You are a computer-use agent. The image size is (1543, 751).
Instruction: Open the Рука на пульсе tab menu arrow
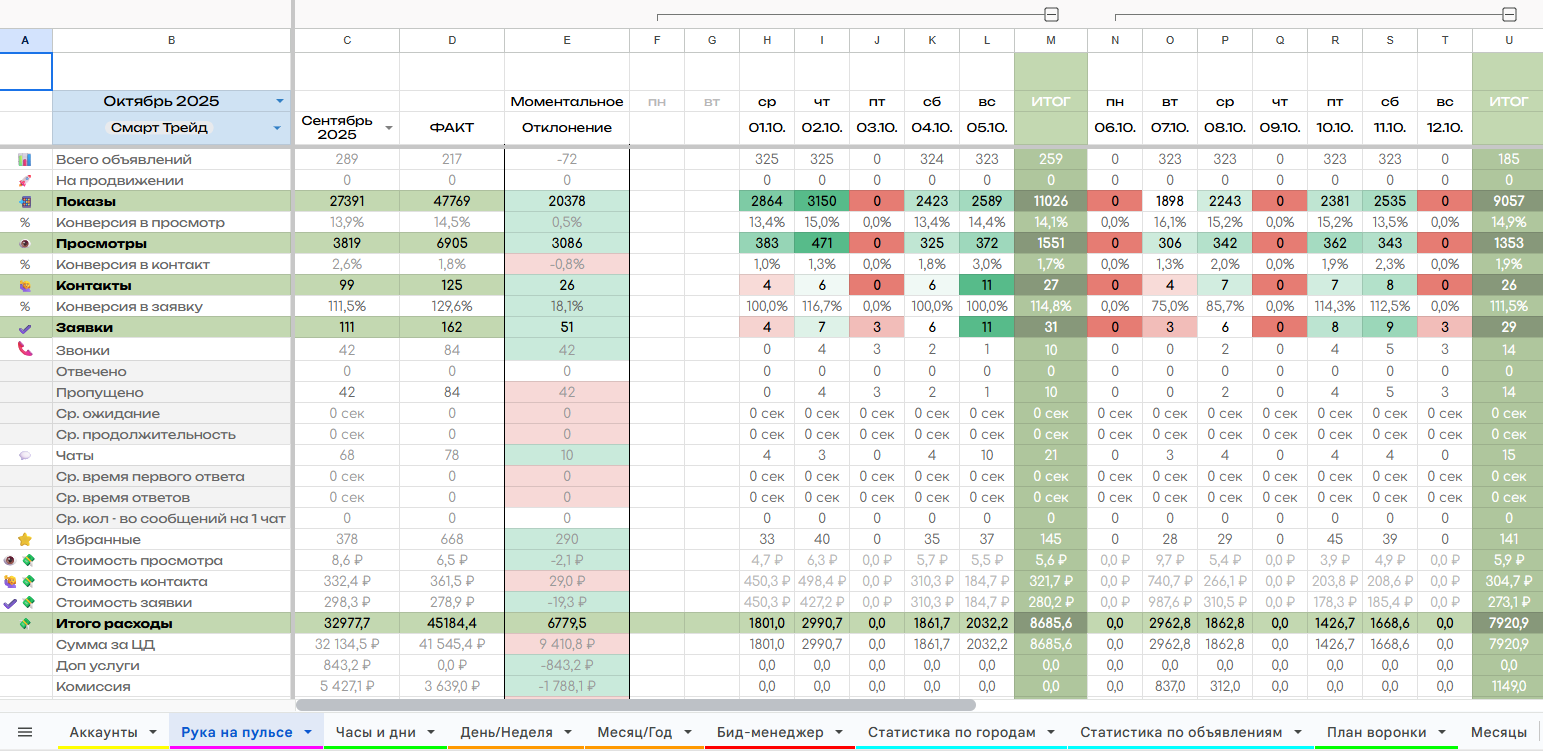pos(308,733)
